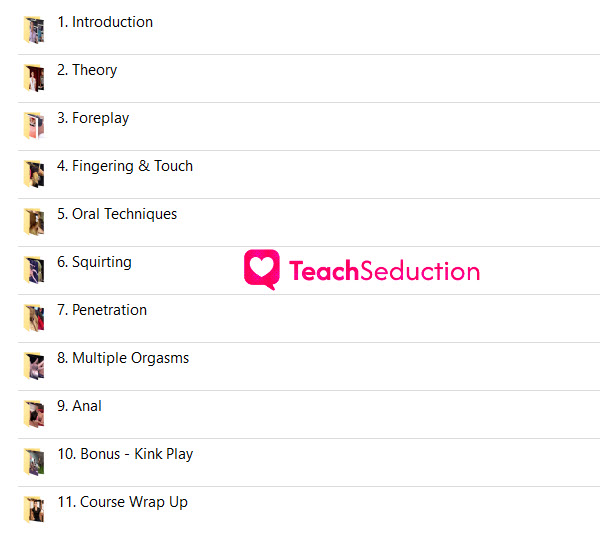
Task: Click the Bonus - Kink Play folder icon
Action: point(34,462)
